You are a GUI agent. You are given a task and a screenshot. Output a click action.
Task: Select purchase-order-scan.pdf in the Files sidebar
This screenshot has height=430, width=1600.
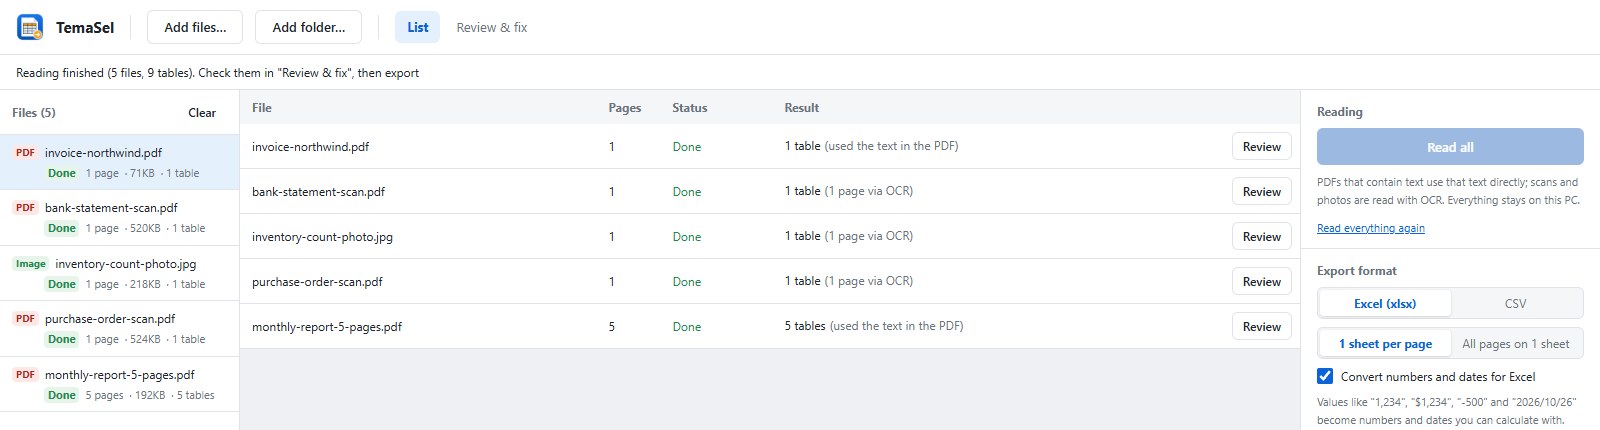pyautogui.click(x=120, y=329)
